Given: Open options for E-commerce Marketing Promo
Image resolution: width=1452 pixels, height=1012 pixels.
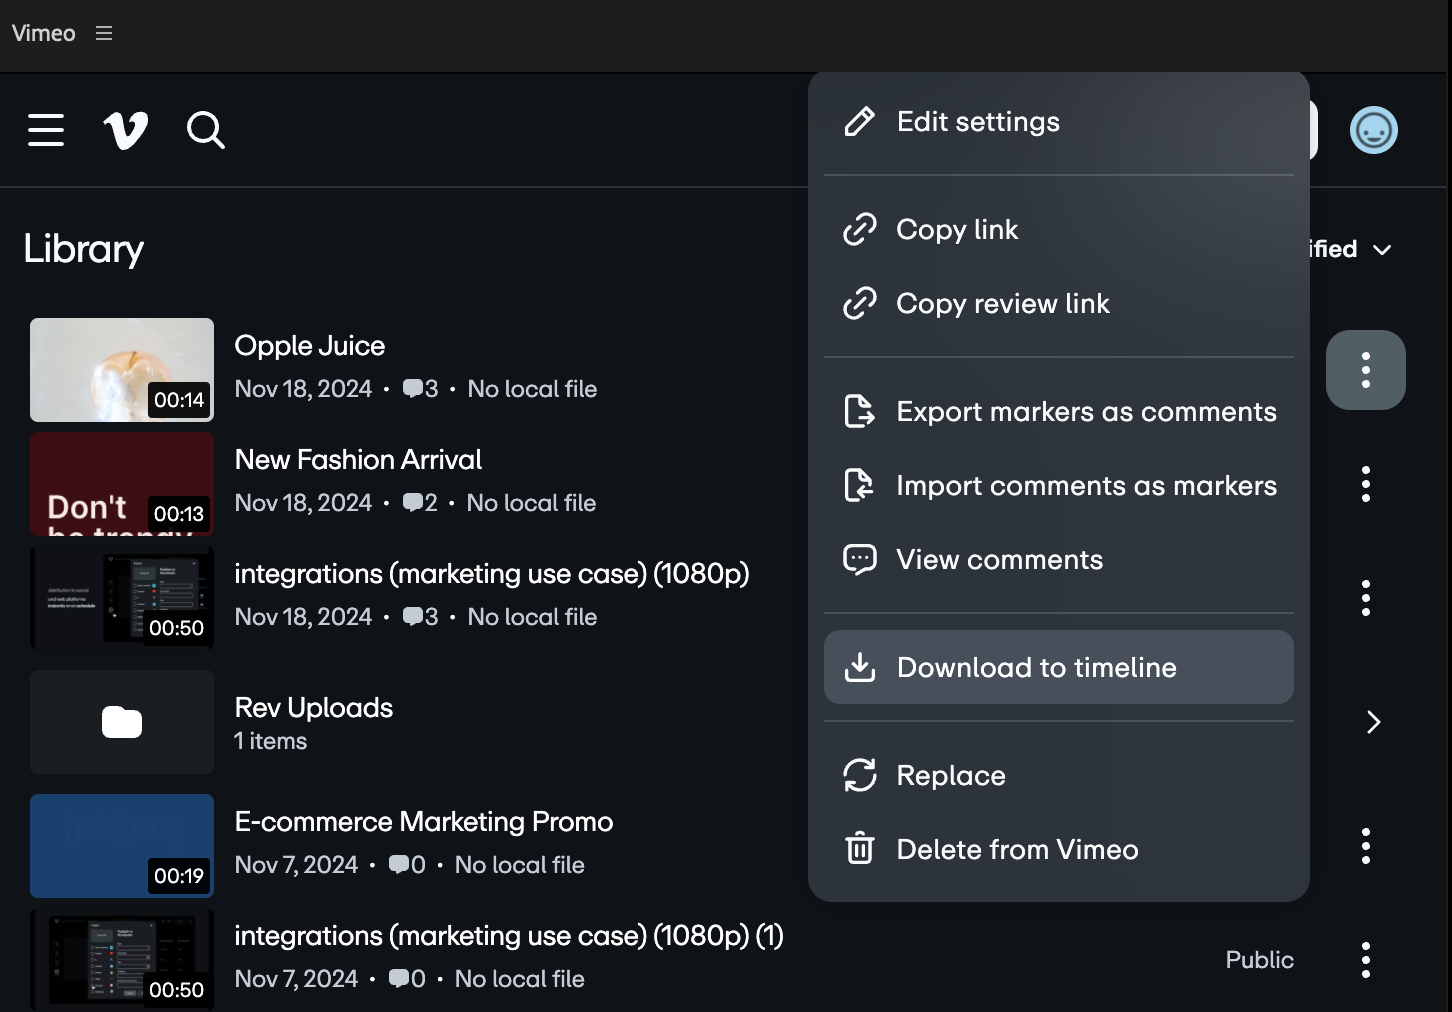Looking at the screenshot, I should (x=1365, y=846).
